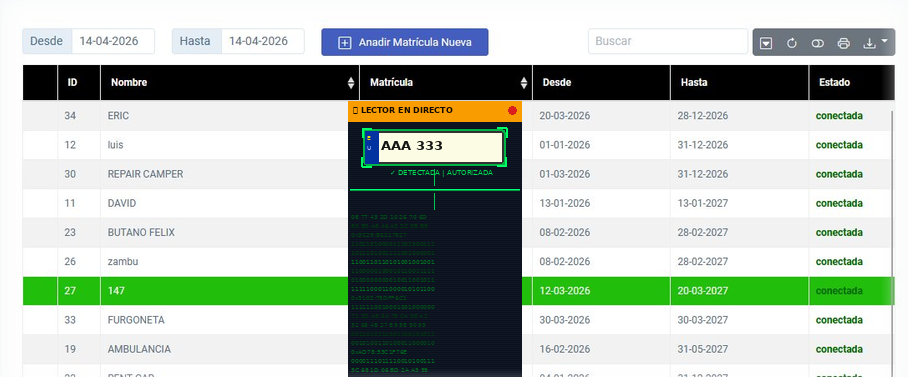This screenshot has height=377, width=908.
Task: Click the Desde column header
Action: point(601,82)
